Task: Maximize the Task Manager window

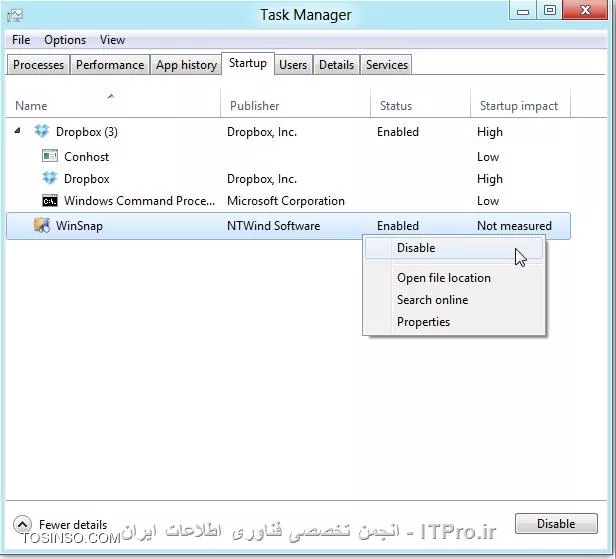Action: click(550, 10)
